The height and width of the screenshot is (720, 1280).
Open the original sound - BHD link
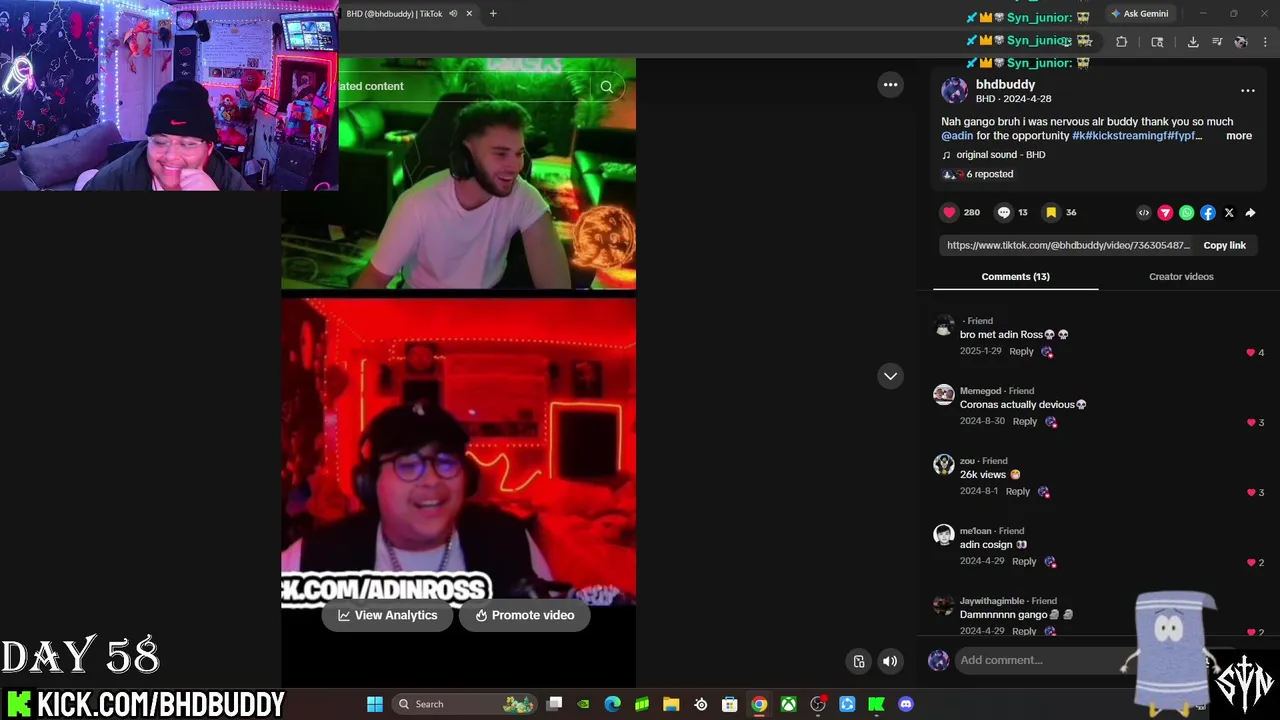tap(1001, 155)
